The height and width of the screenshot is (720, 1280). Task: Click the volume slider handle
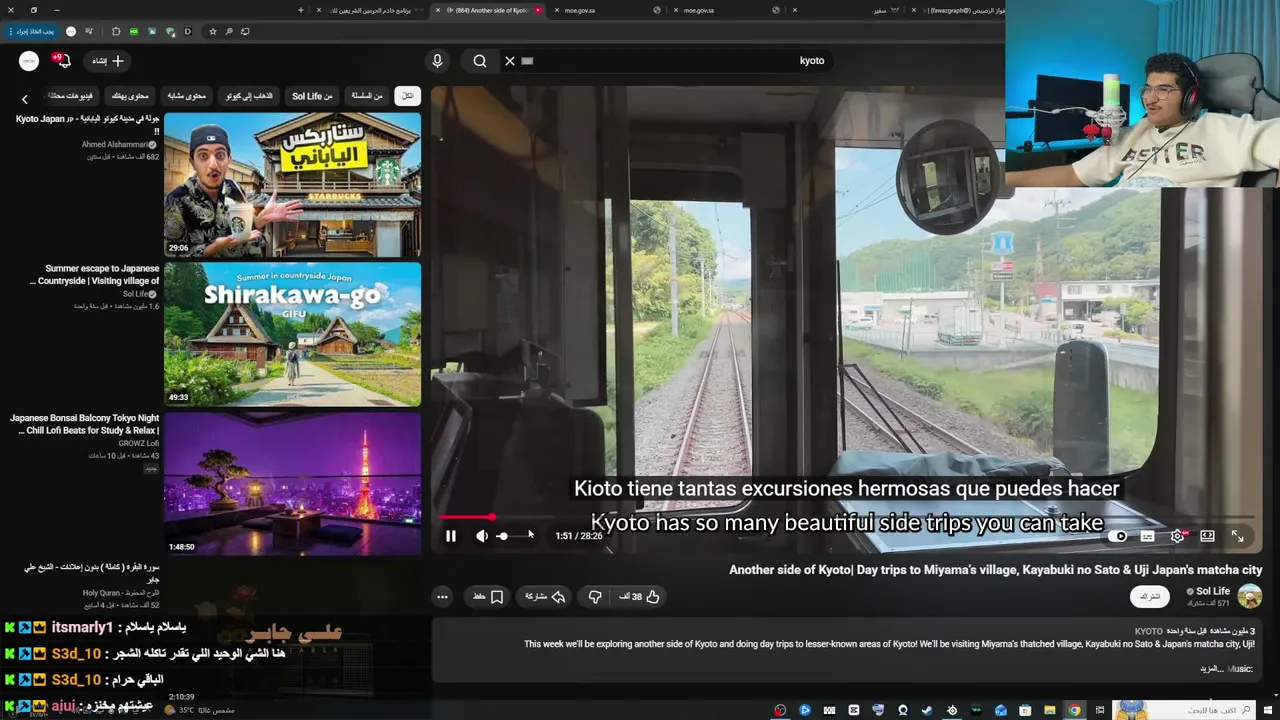(x=502, y=536)
